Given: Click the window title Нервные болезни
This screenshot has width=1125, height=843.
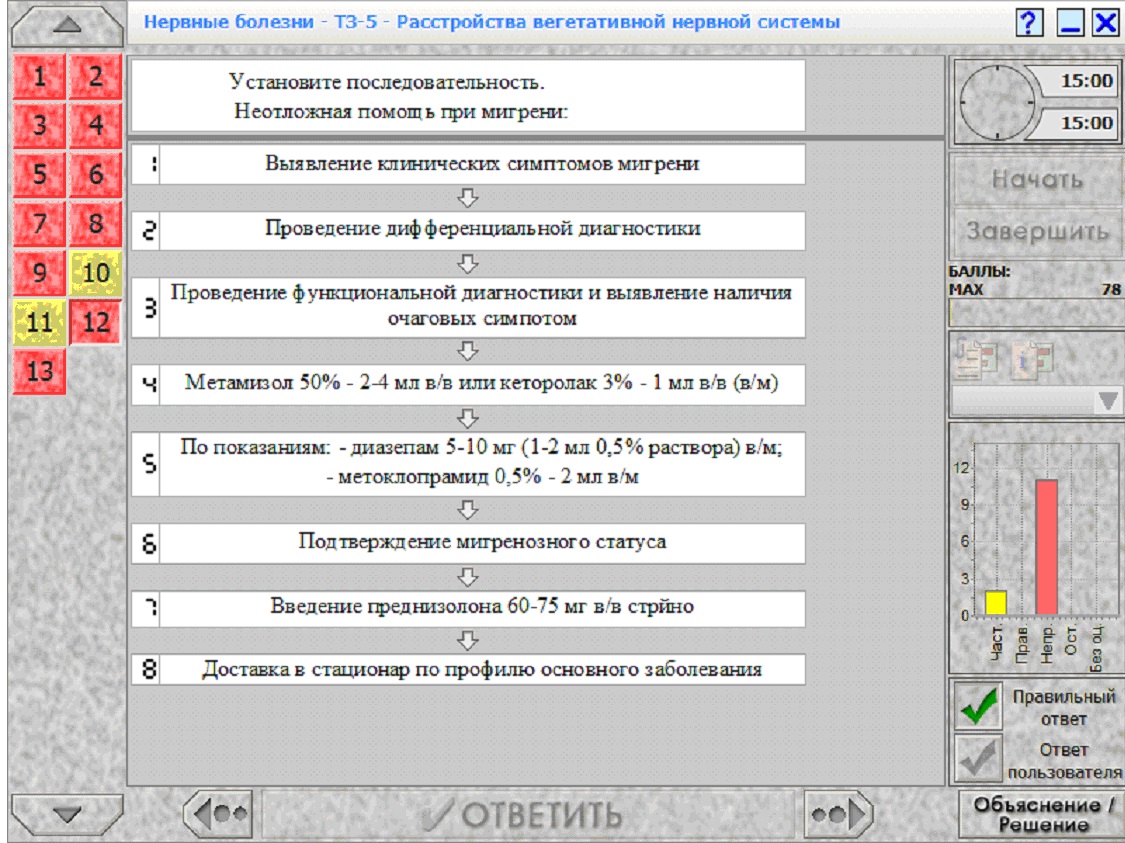Looking at the screenshot, I should pyautogui.click(x=491, y=22).
